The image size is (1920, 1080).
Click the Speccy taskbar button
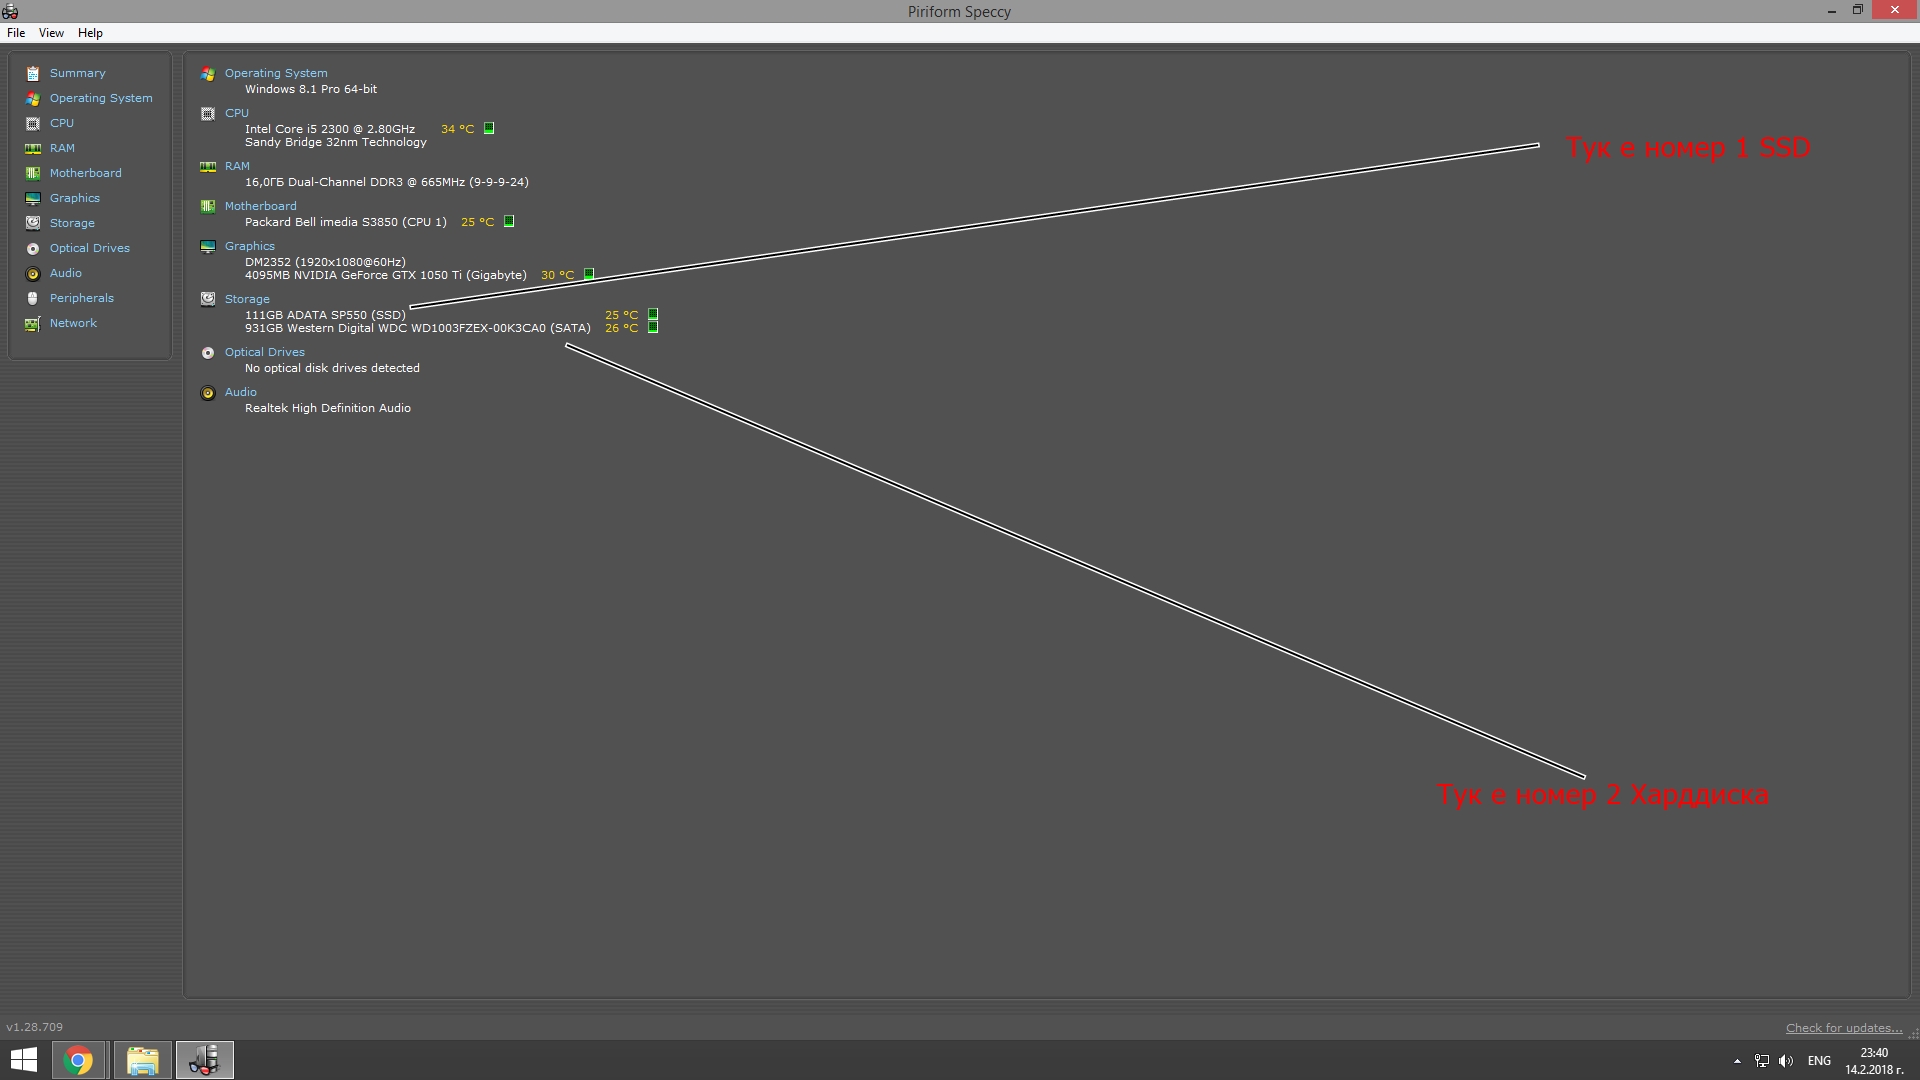(205, 1060)
